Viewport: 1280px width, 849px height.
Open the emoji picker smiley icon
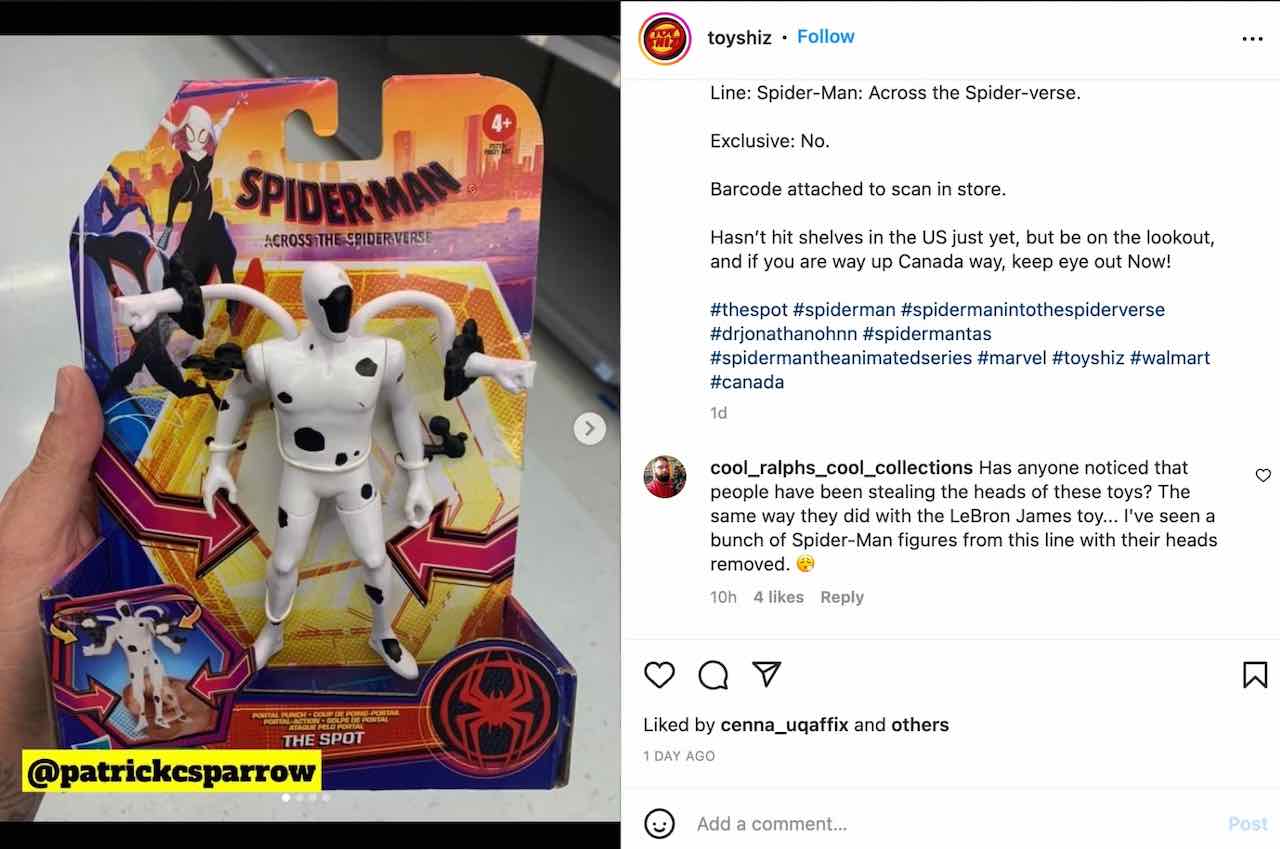coord(659,824)
